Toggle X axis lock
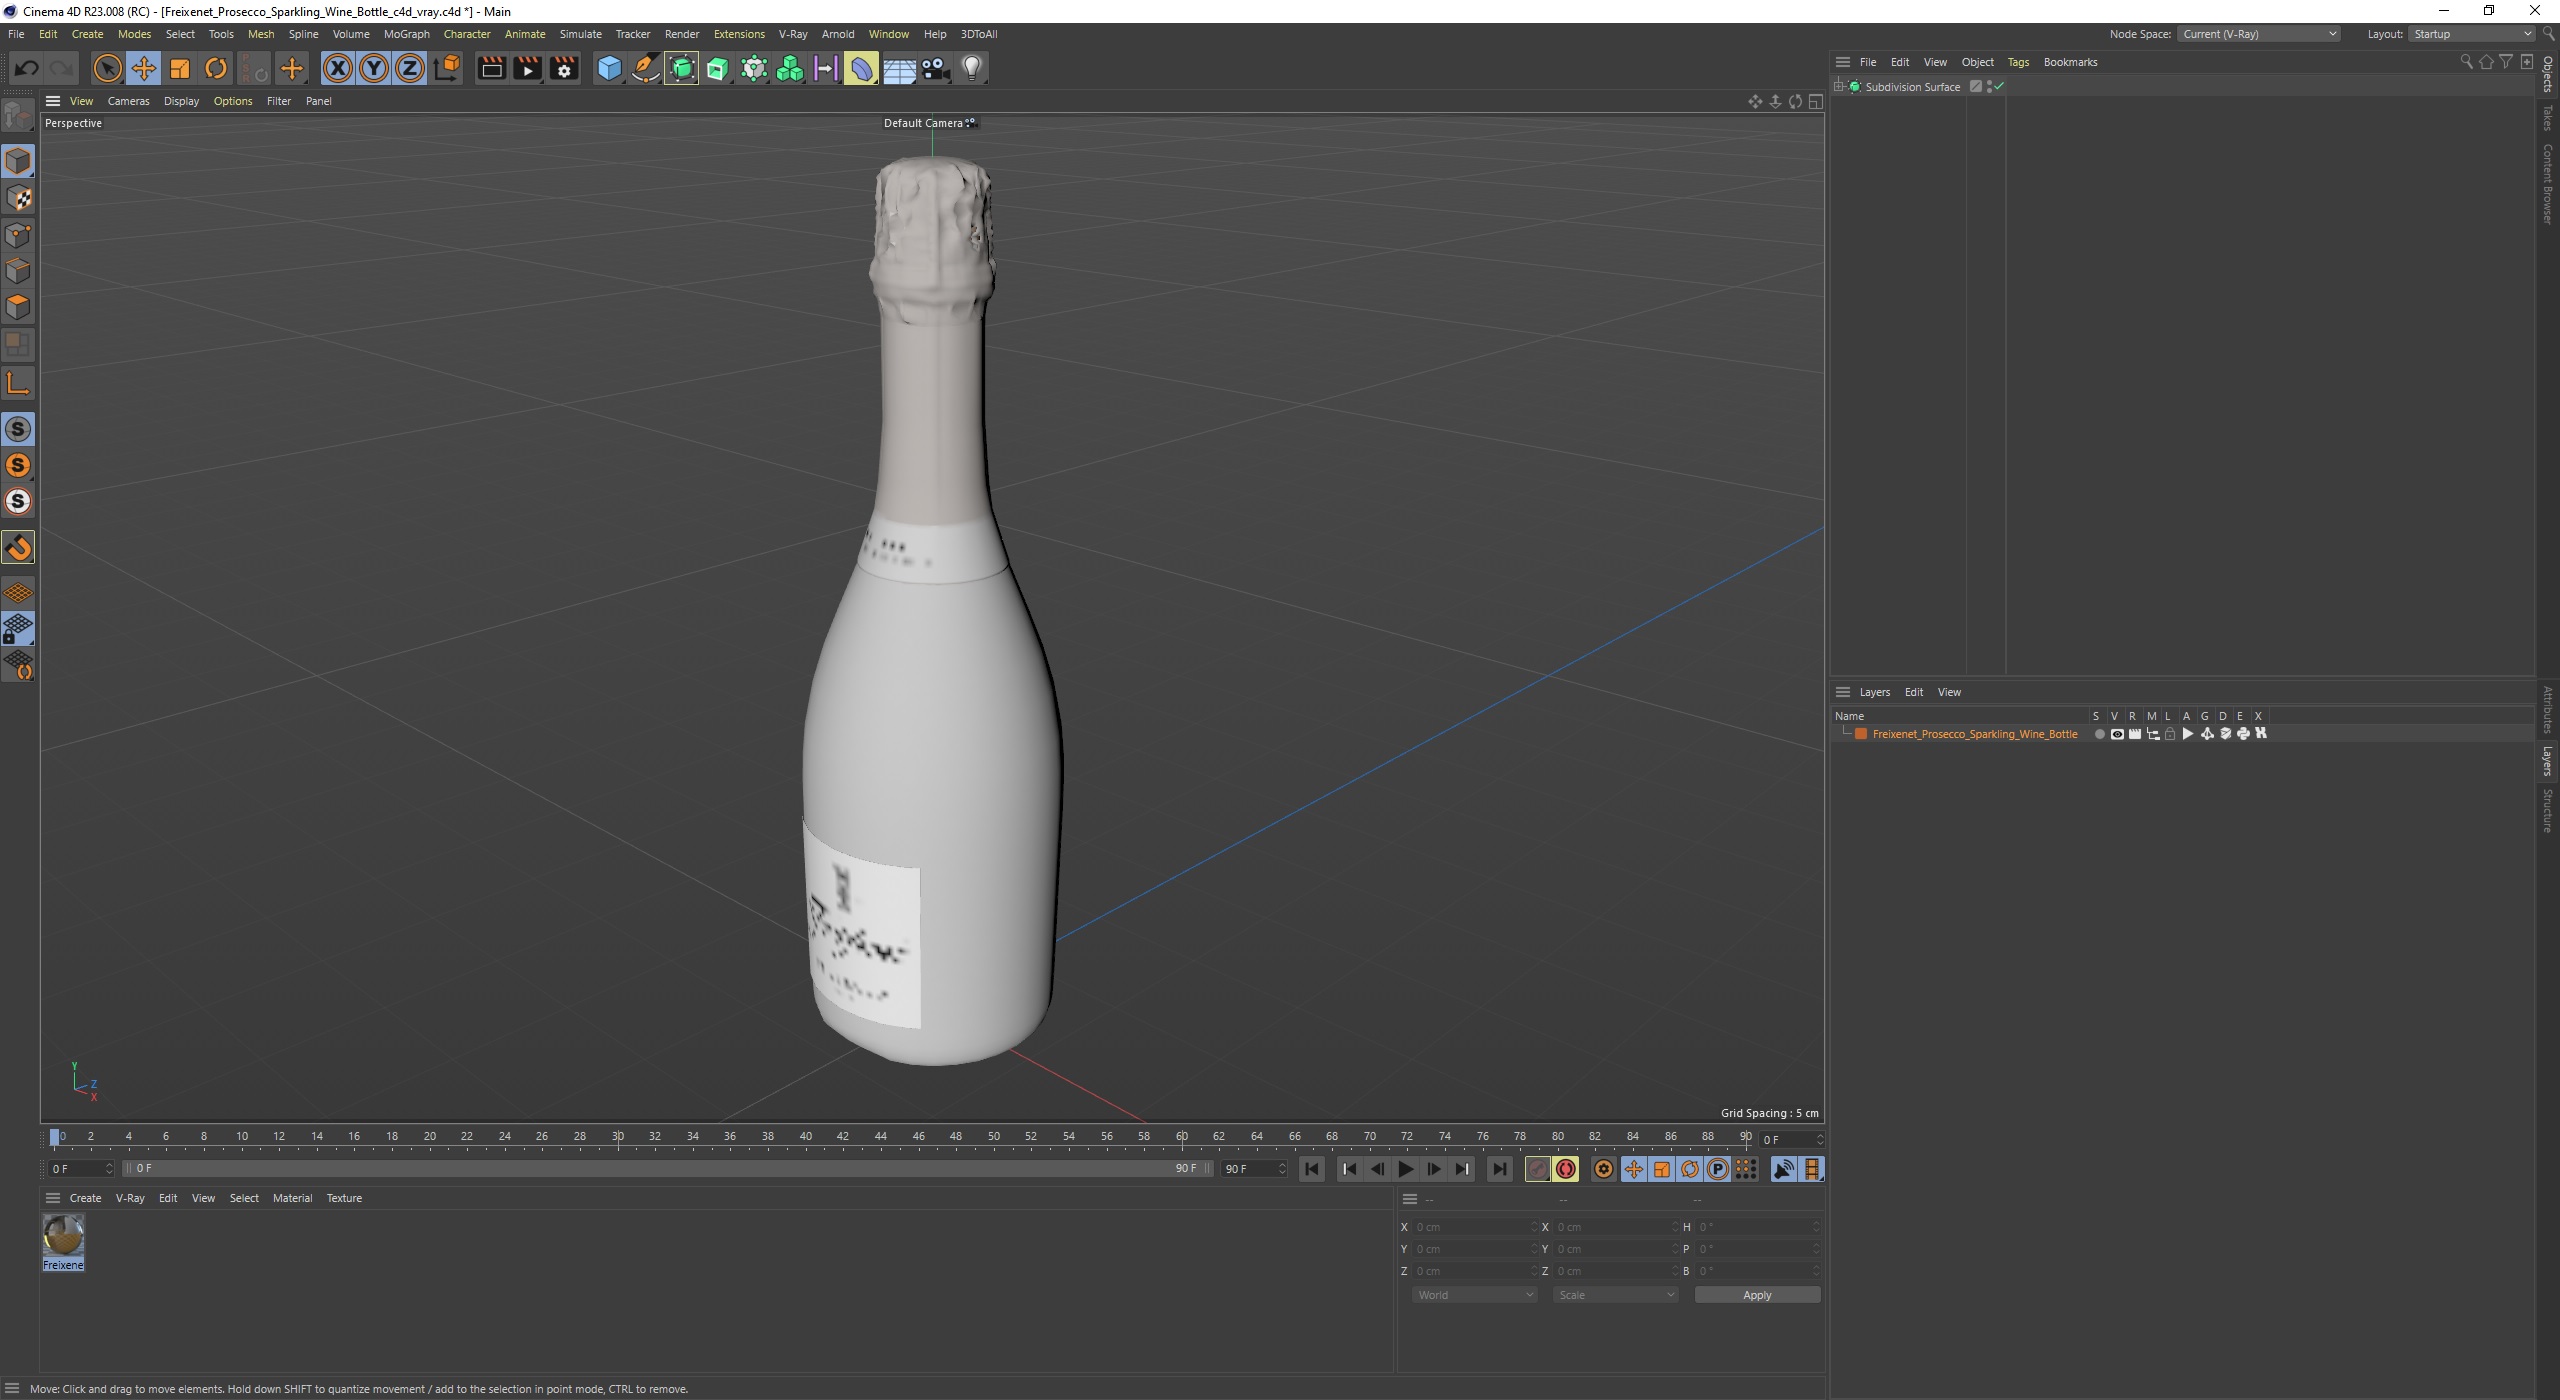 pos(338,68)
